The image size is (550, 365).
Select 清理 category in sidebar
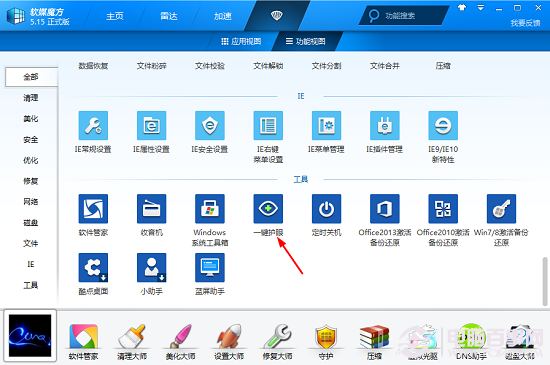pos(31,98)
